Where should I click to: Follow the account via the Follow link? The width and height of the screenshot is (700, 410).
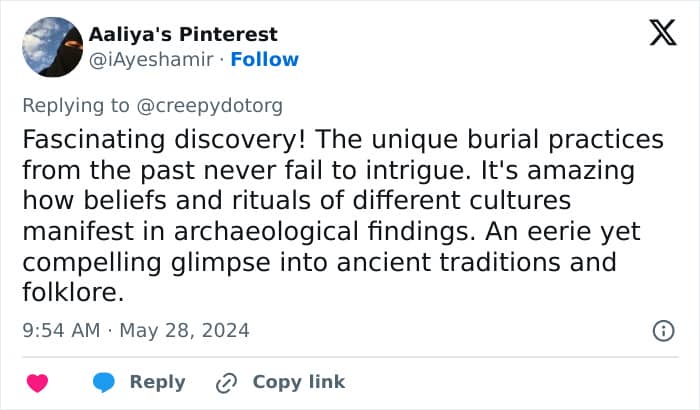[x=264, y=59]
